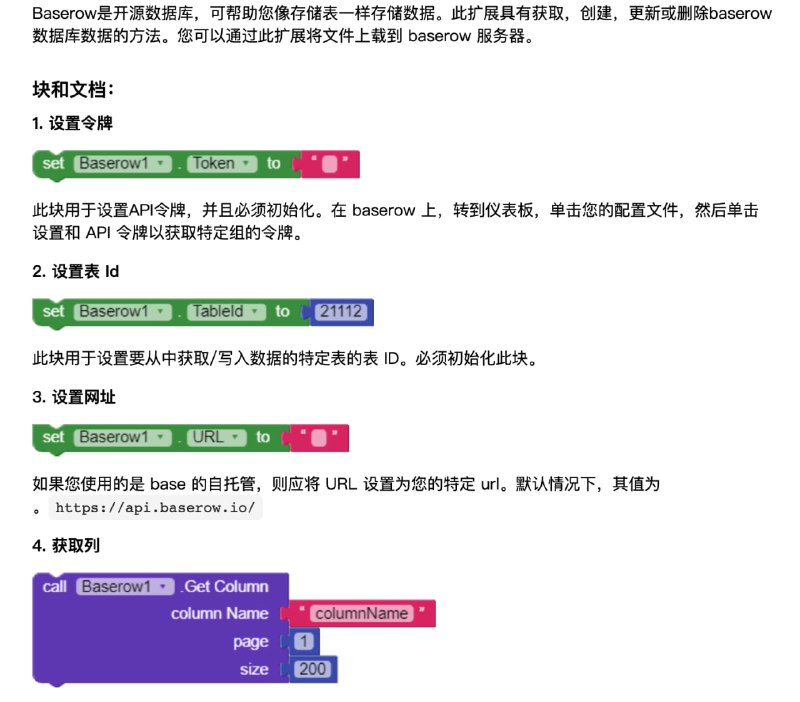Open the URL property dropdown
This screenshot has width=800, height=702.
tap(216, 437)
